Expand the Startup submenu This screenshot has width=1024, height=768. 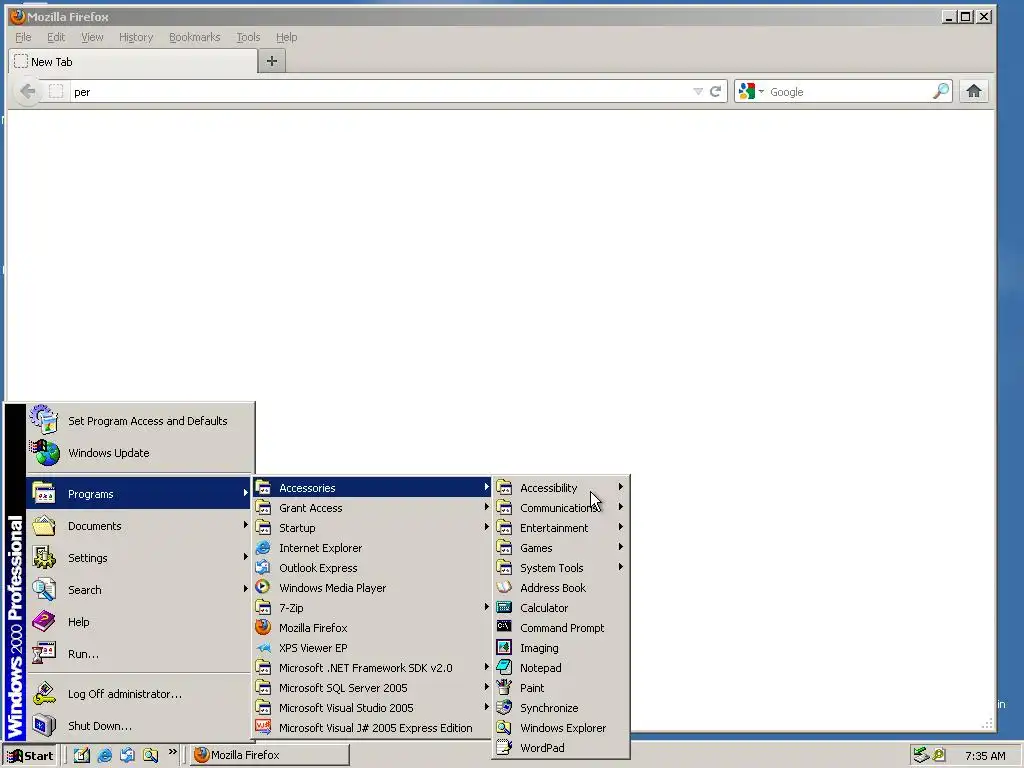coord(372,528)
